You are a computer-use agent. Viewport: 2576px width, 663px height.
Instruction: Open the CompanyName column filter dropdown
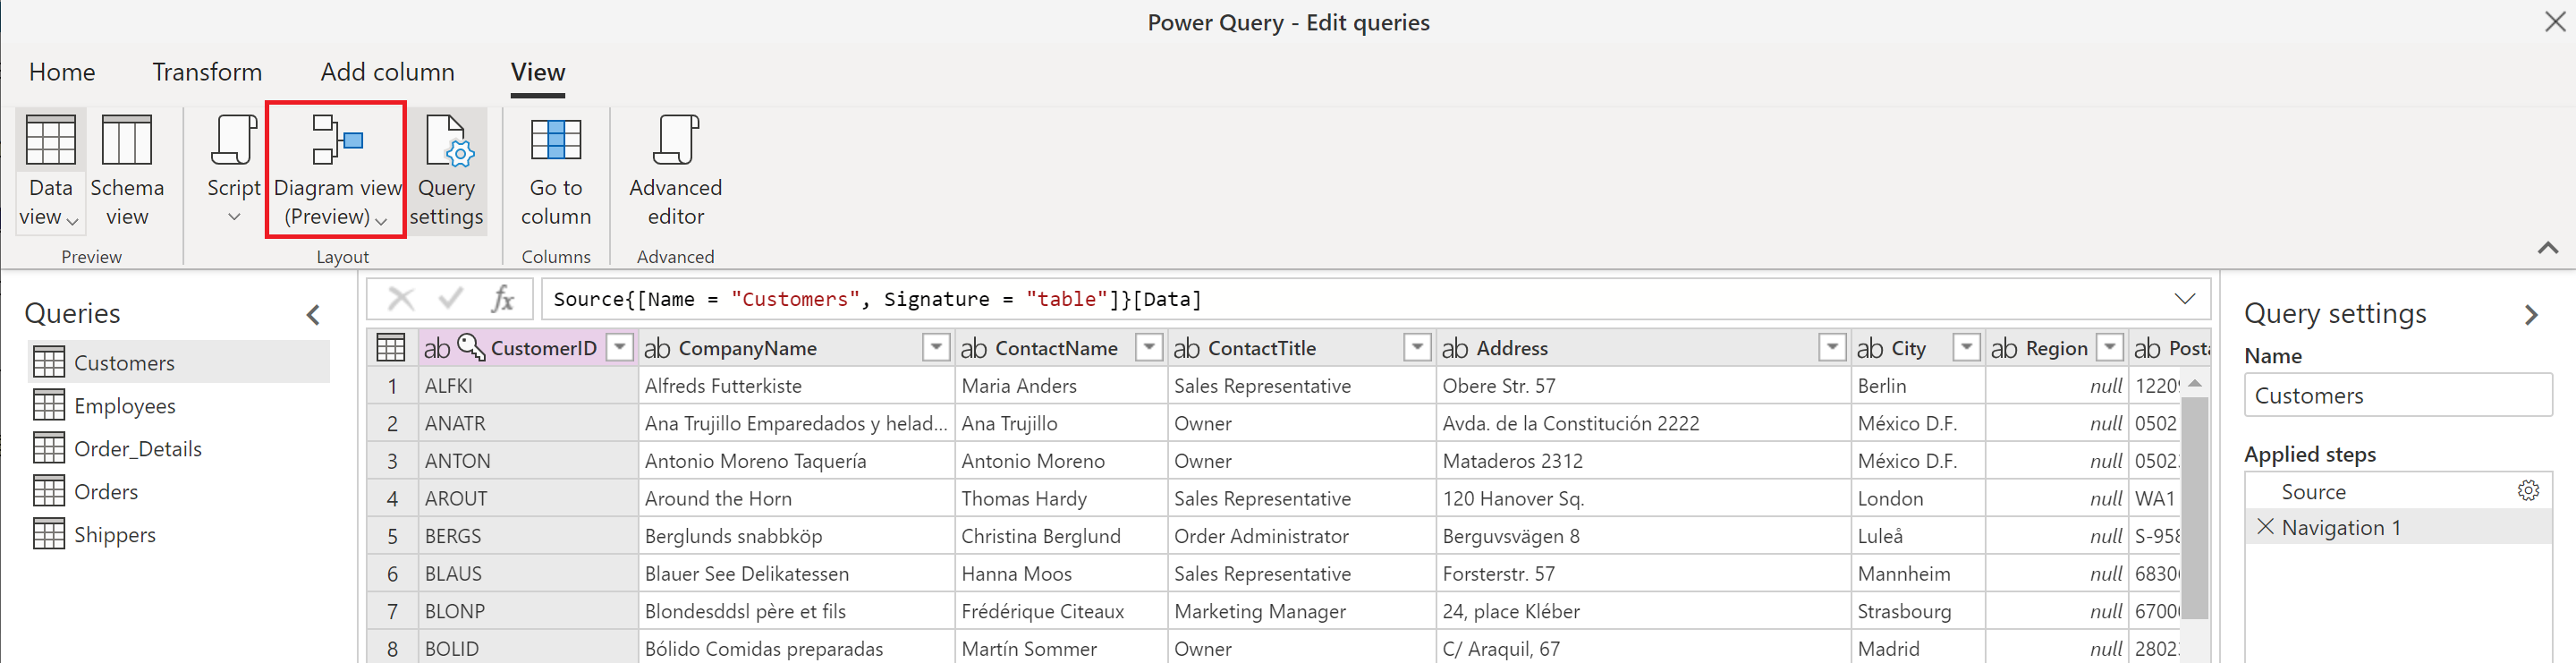[935, 348]
